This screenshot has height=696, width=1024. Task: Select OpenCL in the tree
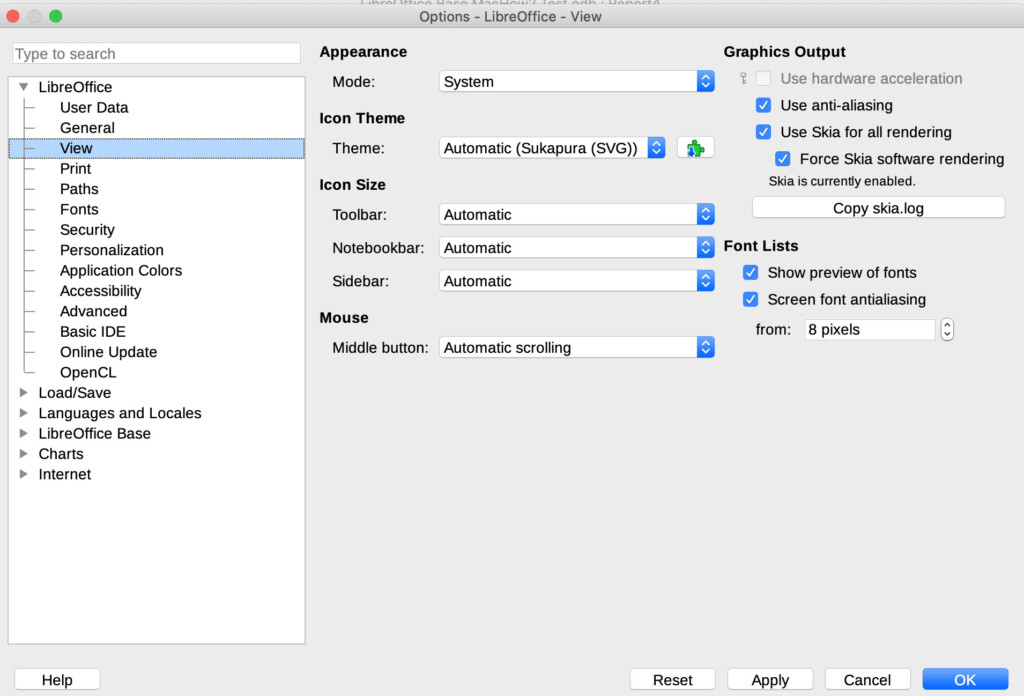[x=88, y=372]
